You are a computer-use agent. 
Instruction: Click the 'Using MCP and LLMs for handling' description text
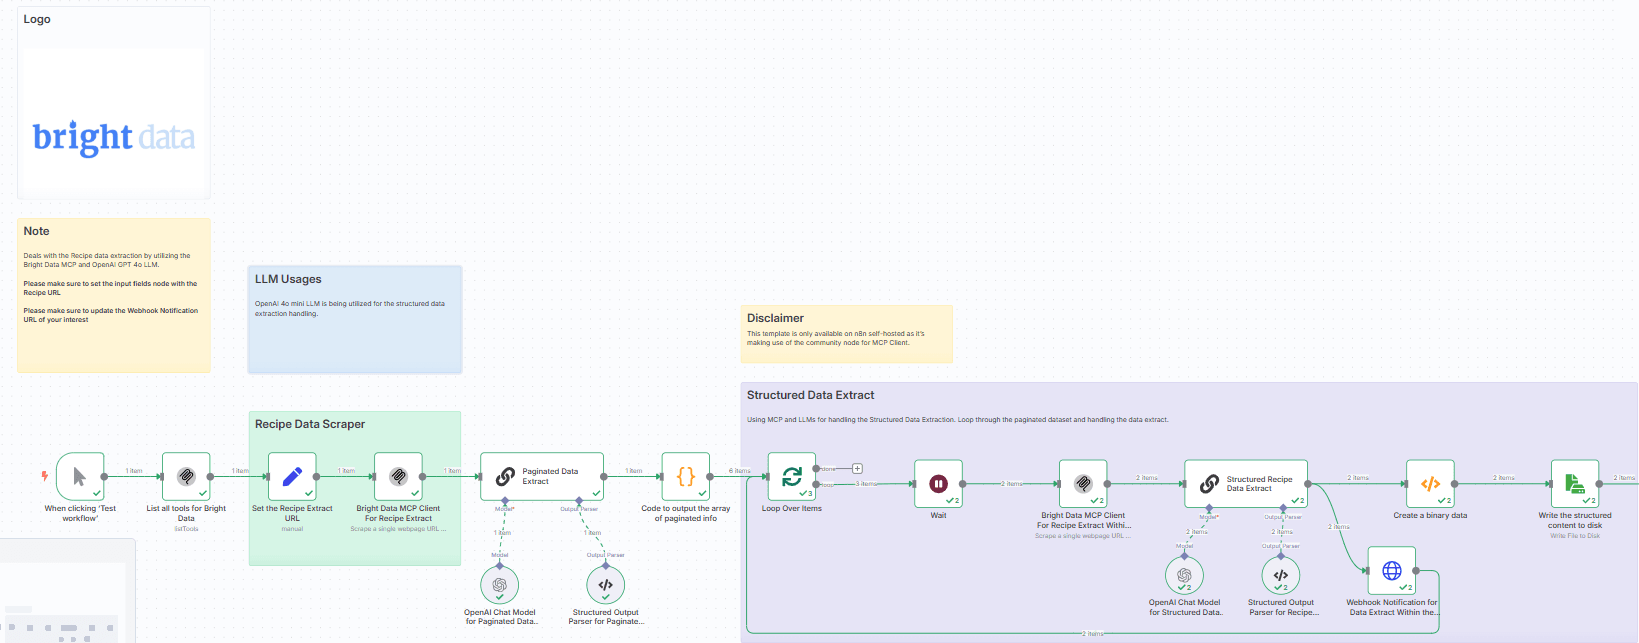[957, 420]
